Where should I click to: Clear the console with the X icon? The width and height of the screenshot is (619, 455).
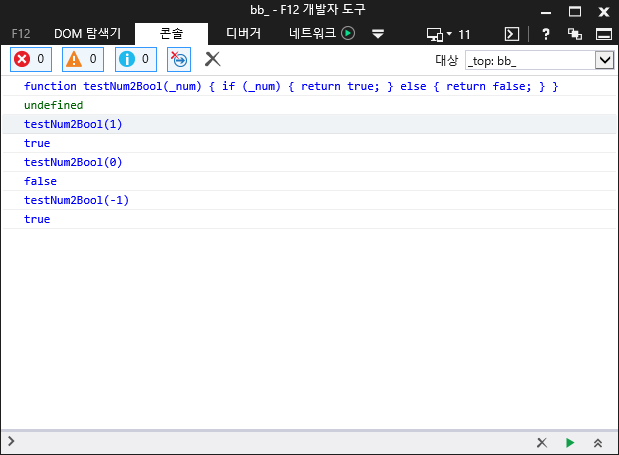pyautogui.click(x=212, y=59)
